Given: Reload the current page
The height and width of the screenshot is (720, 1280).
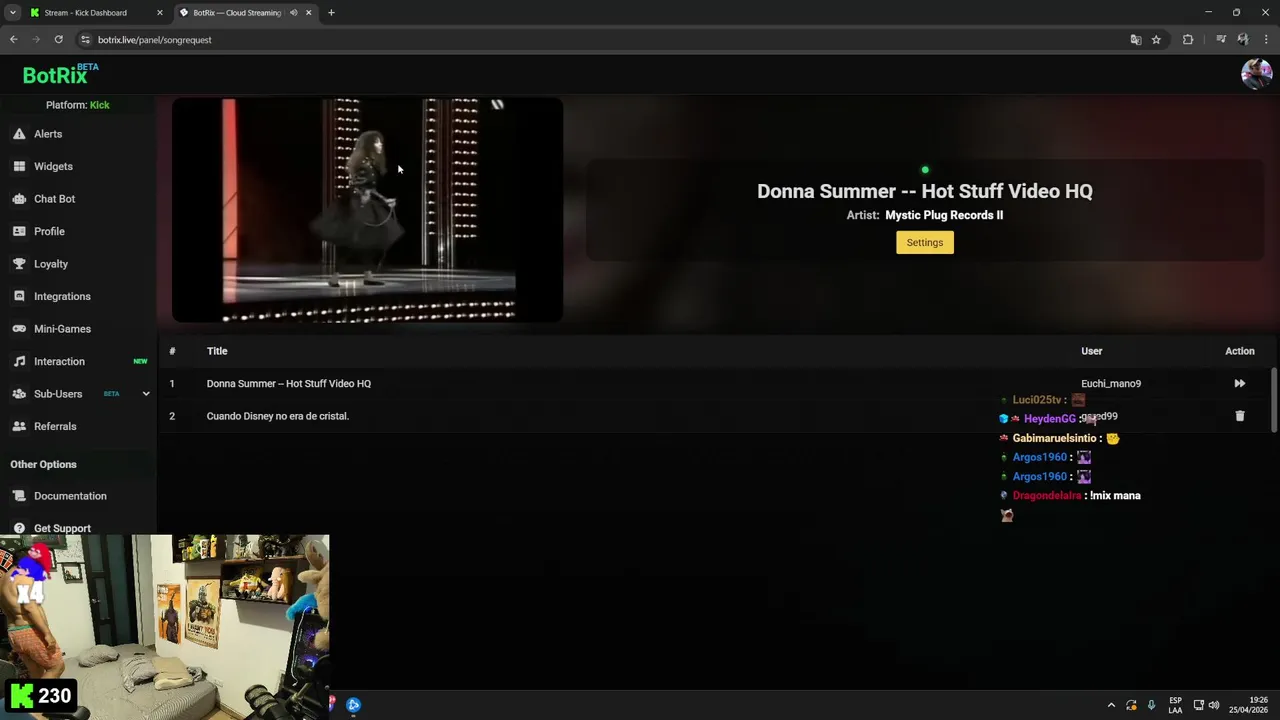Looking at the screenshot, I should click(59, 40).
